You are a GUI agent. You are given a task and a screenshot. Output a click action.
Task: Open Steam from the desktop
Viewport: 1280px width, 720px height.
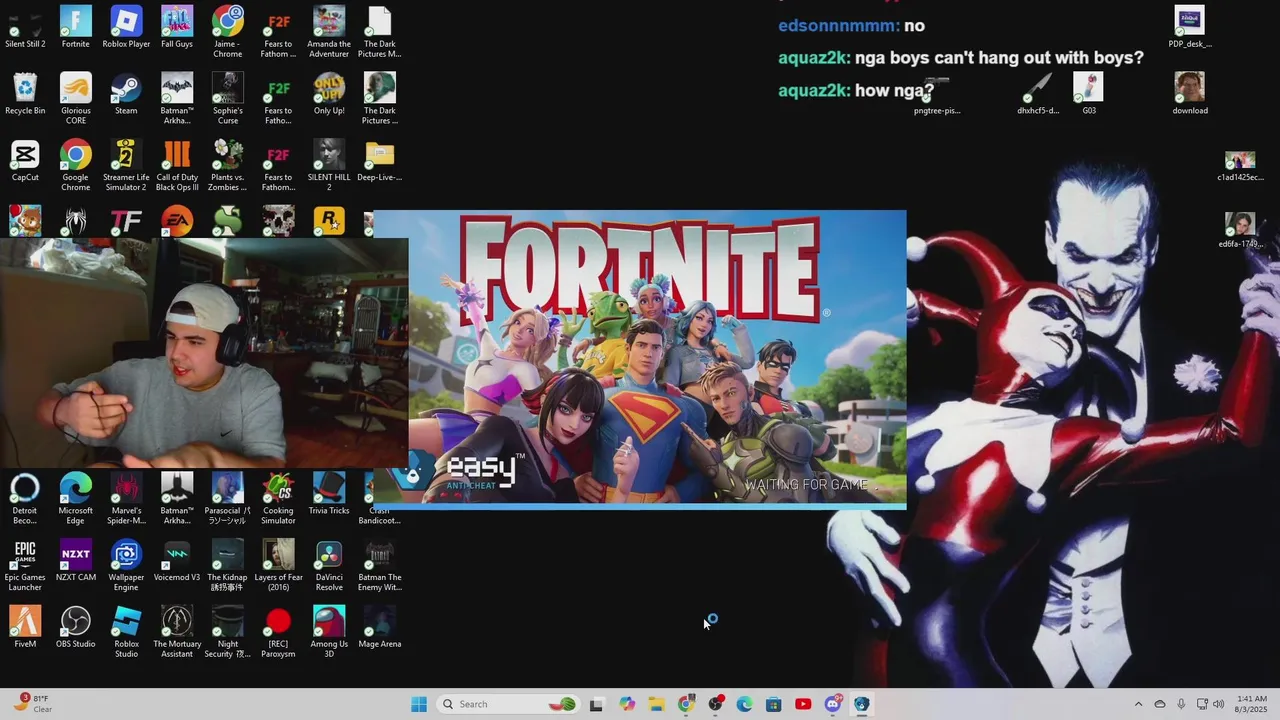126,94
